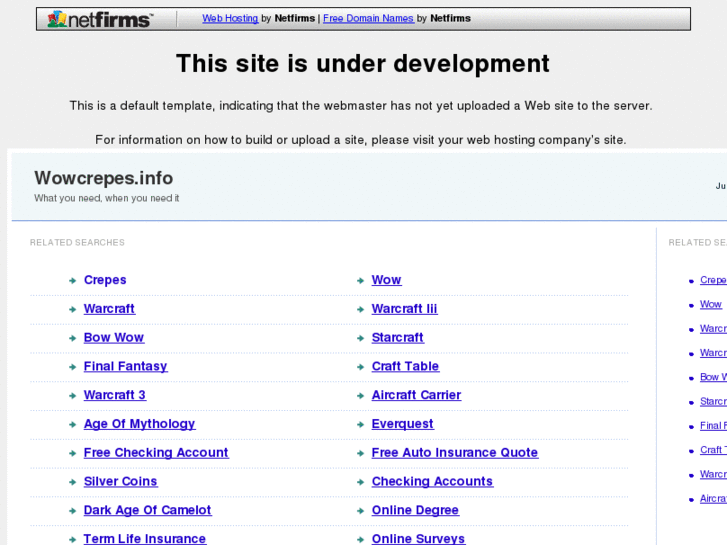Click the arrow icon beside Warcraft

pyautogui.click(x=72, y=309)
